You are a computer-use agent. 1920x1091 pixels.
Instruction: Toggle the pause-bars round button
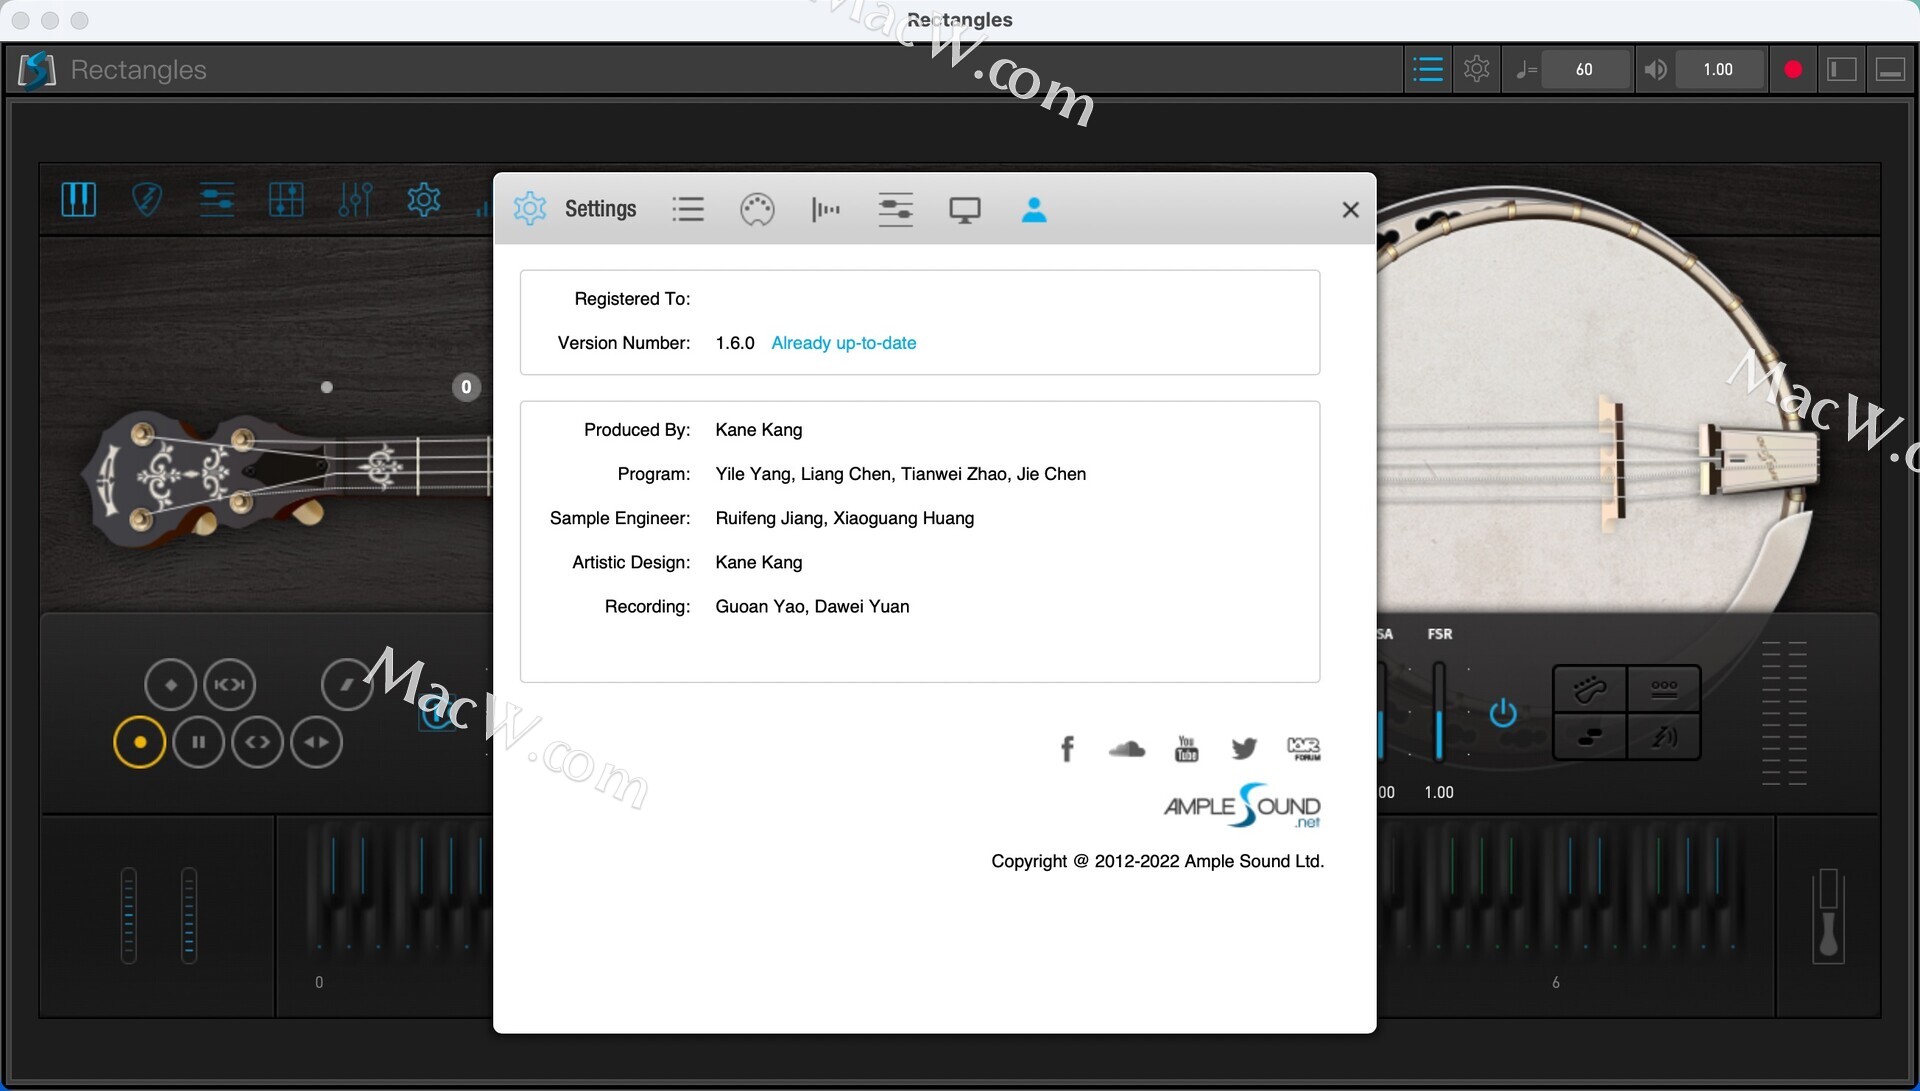pos(198,742)
